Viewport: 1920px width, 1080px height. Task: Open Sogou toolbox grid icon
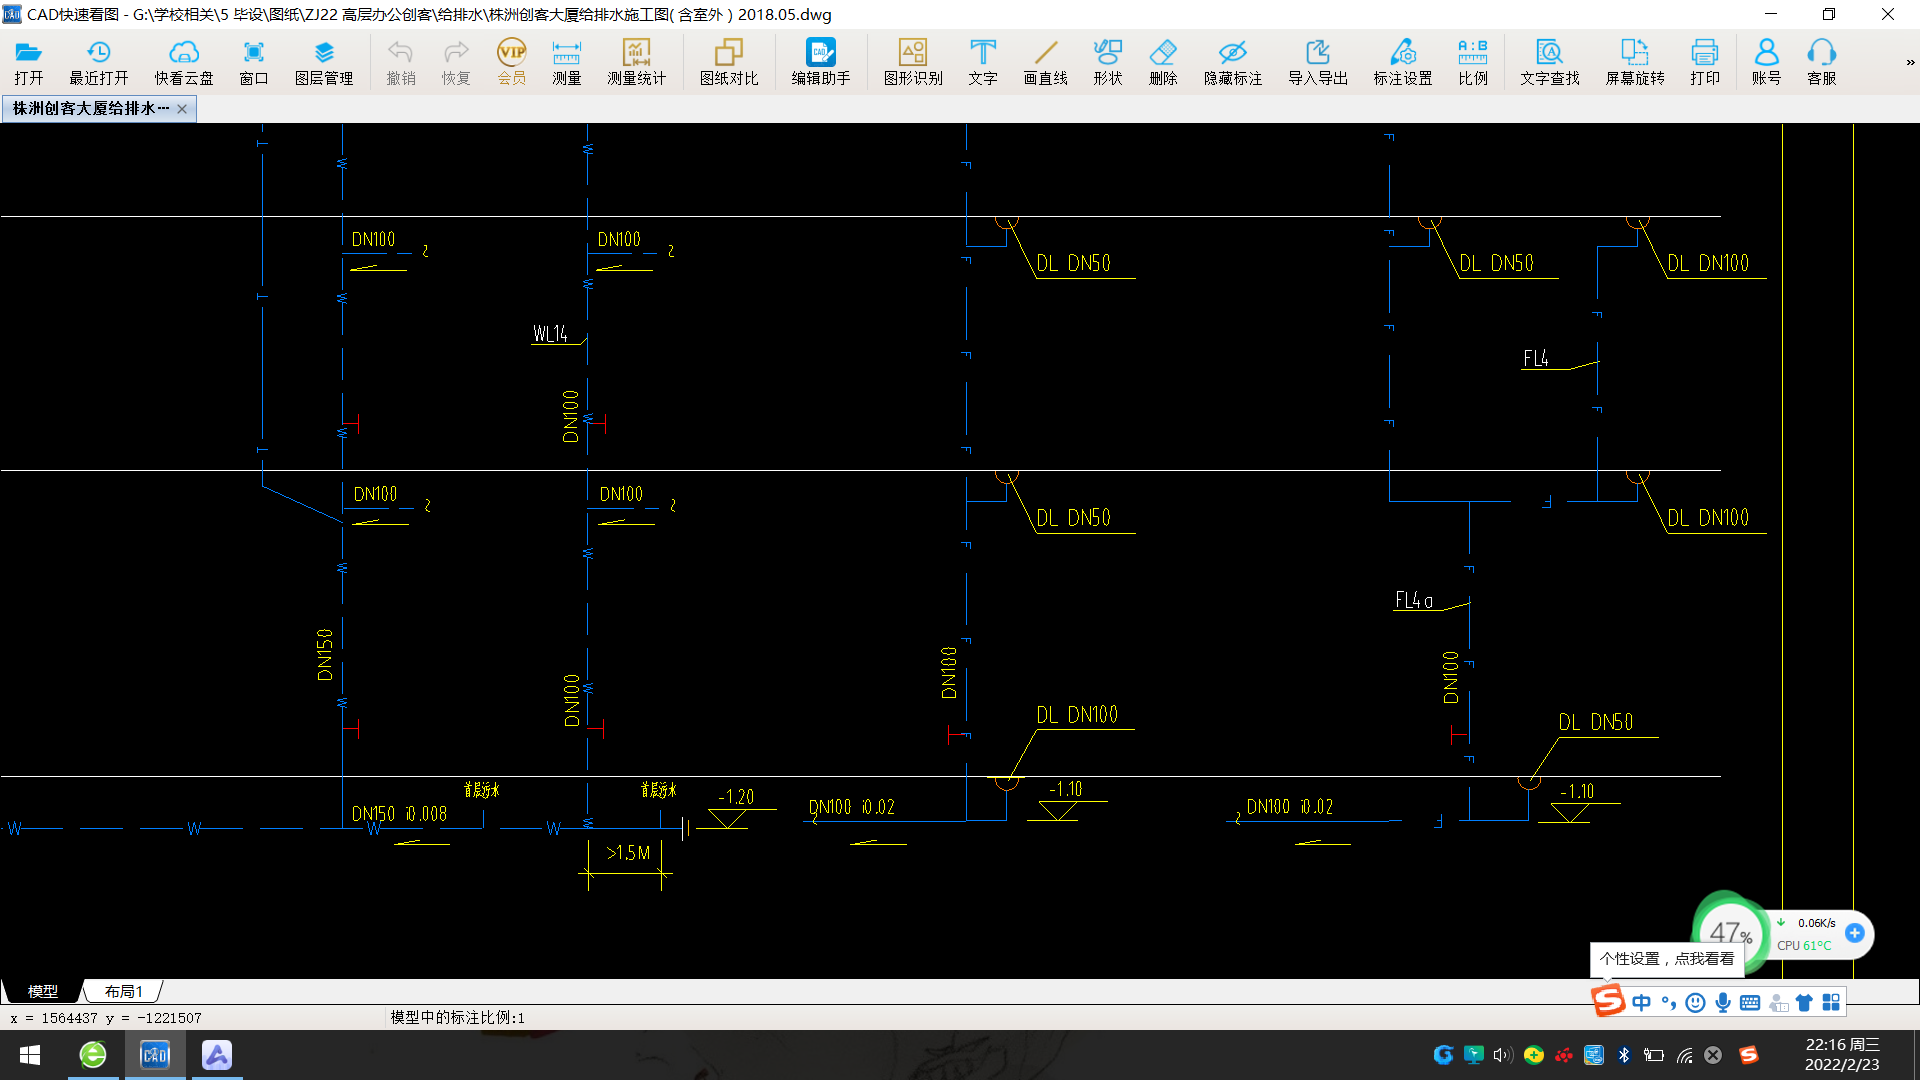coord(1831,1002)
